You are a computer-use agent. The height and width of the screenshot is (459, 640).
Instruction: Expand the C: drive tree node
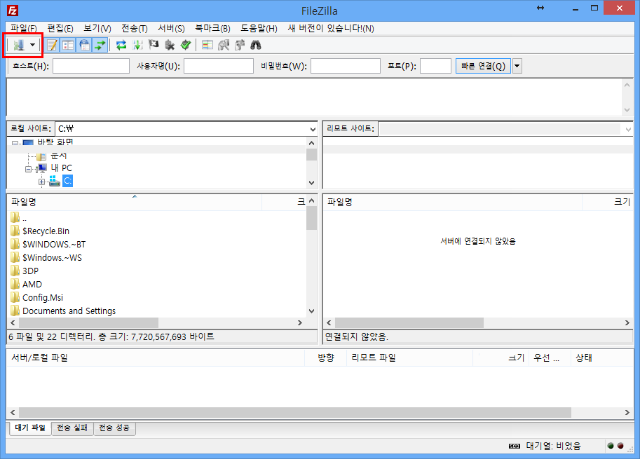click(42, 182)
